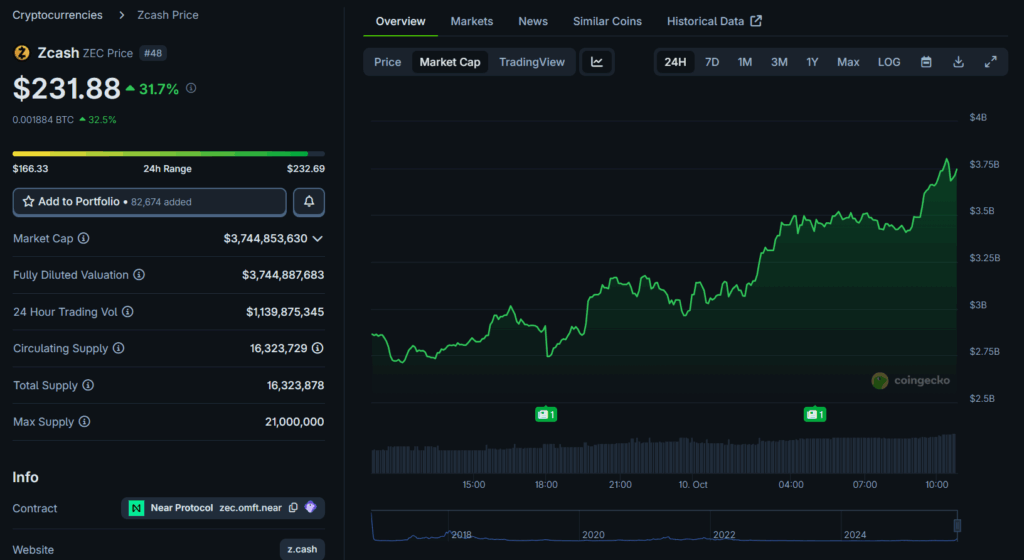Expand the chart to fullscreen

[990, 62]
